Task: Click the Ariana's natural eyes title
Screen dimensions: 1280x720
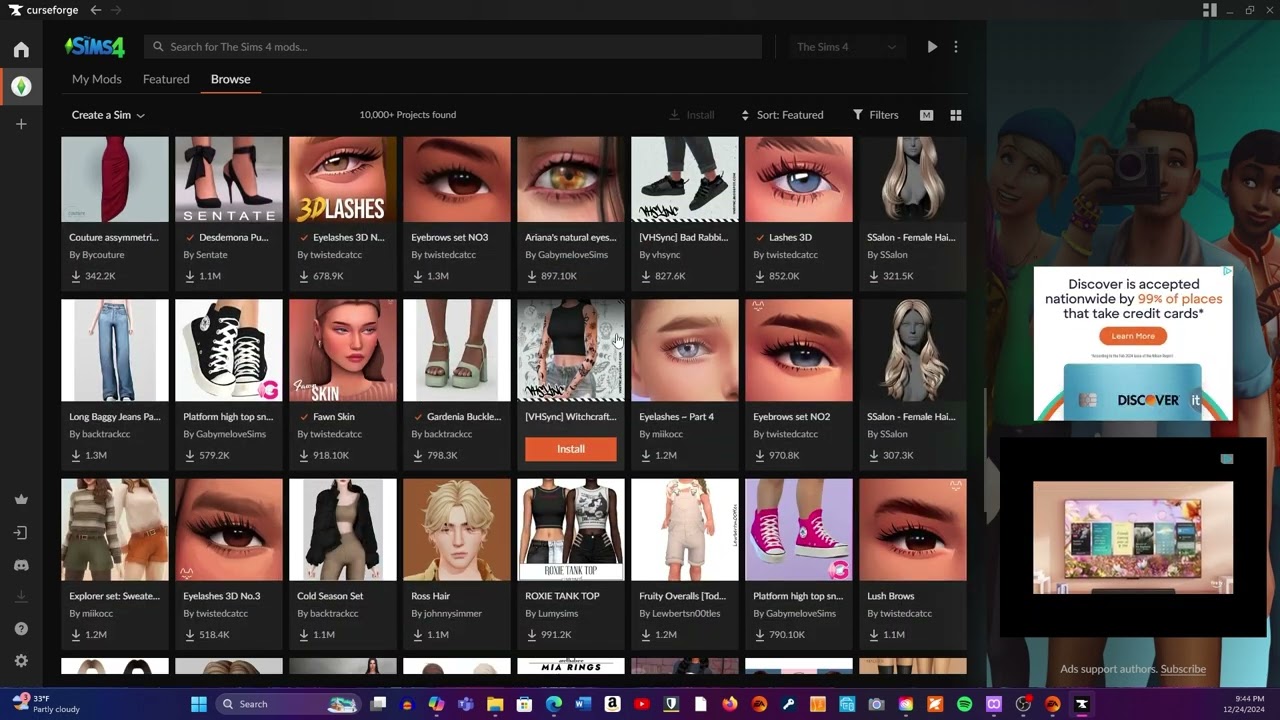Action: tap(571, 238)
